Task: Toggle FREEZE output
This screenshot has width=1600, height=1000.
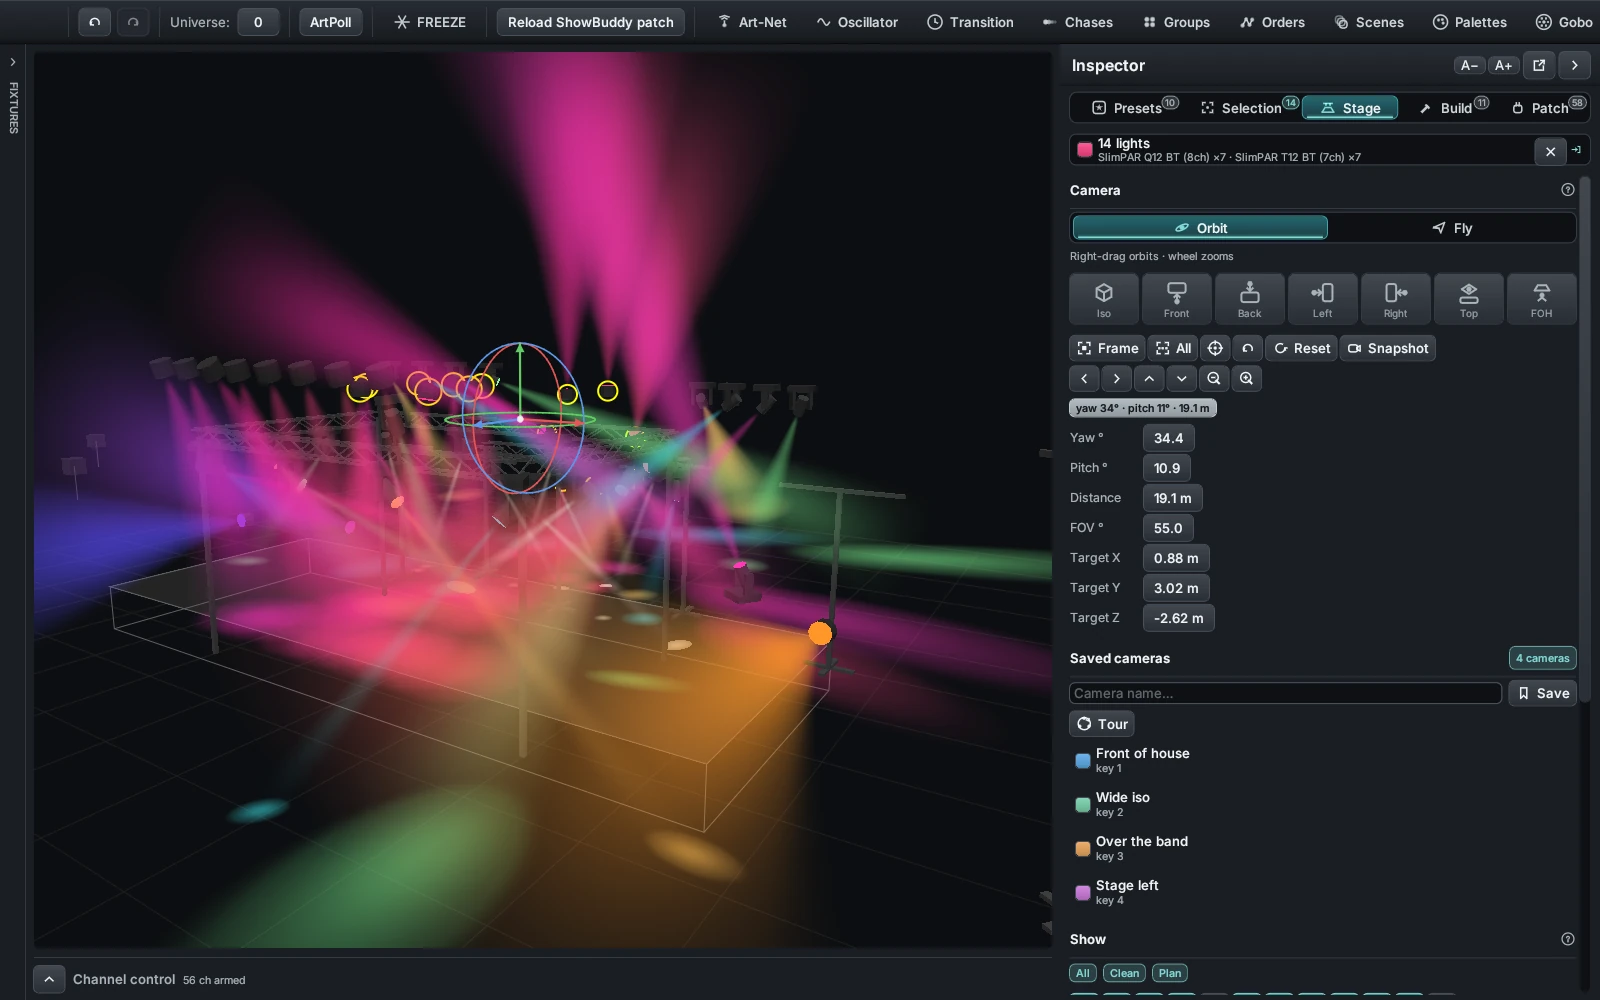Action: coord(430,22)
